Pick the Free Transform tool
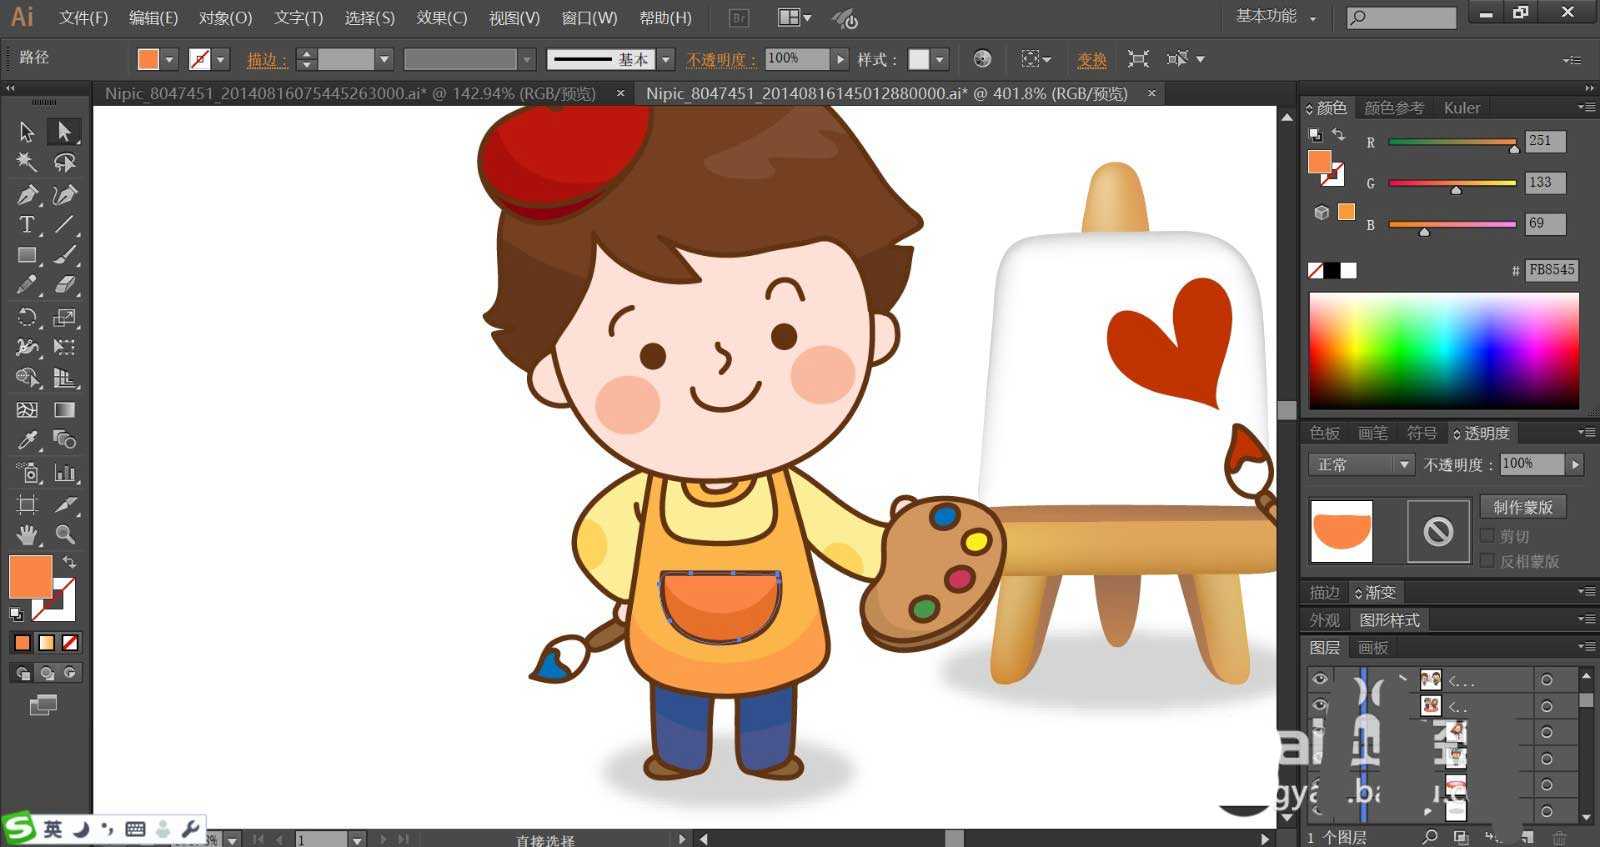 [x=64, y=348]
